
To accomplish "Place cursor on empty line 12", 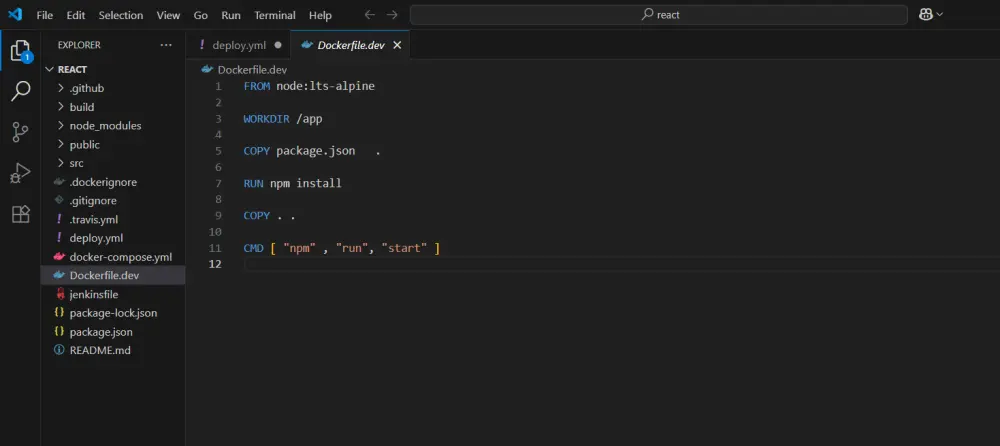I will [622, 264].
